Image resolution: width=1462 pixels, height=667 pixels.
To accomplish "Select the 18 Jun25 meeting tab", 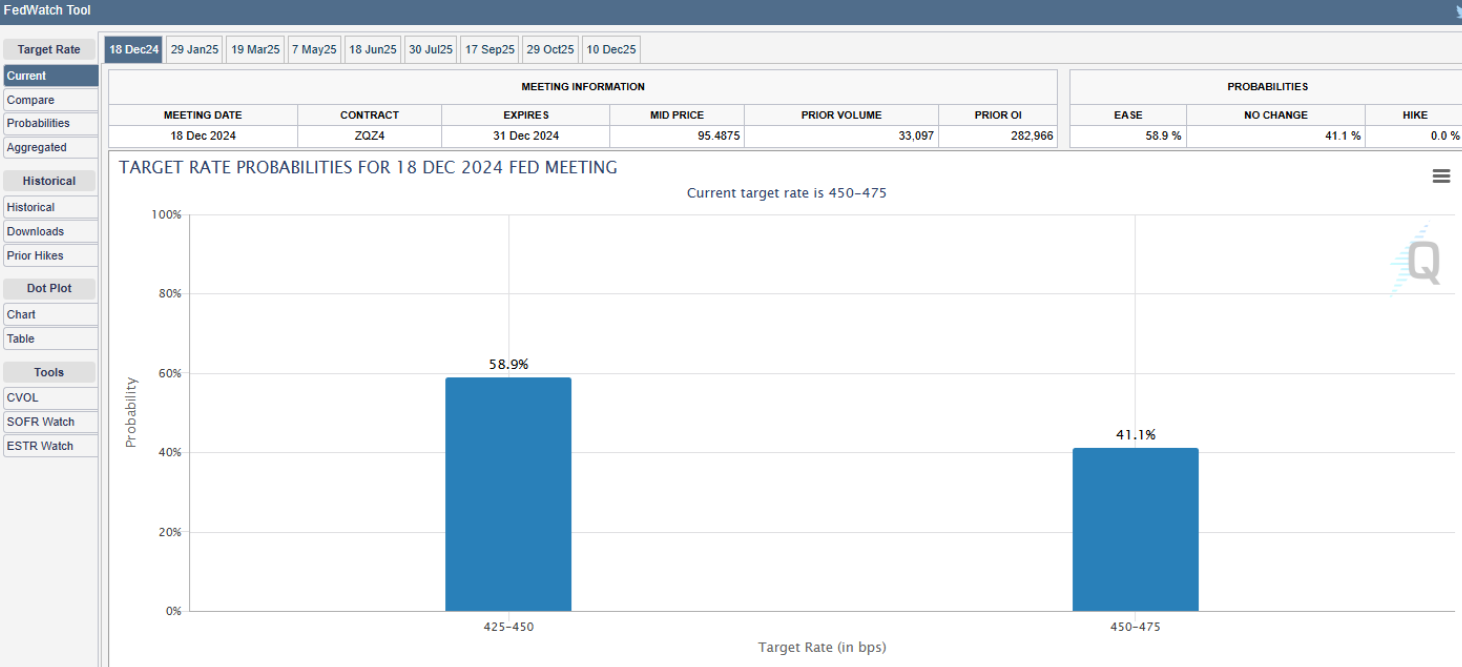I will tap(373, 49).
